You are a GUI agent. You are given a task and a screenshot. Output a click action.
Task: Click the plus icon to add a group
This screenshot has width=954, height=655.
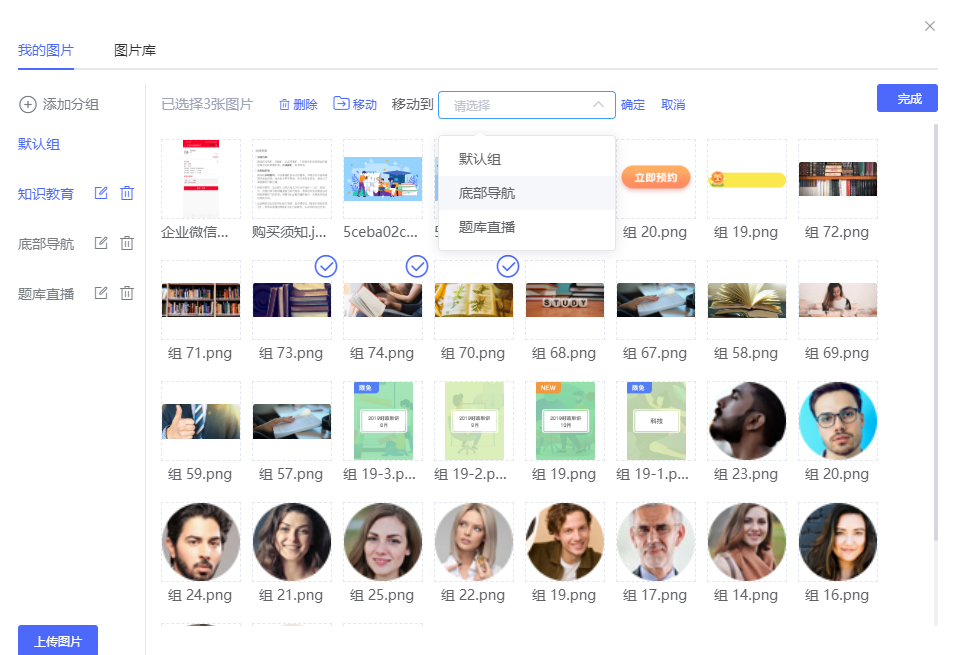coord(28,105)
